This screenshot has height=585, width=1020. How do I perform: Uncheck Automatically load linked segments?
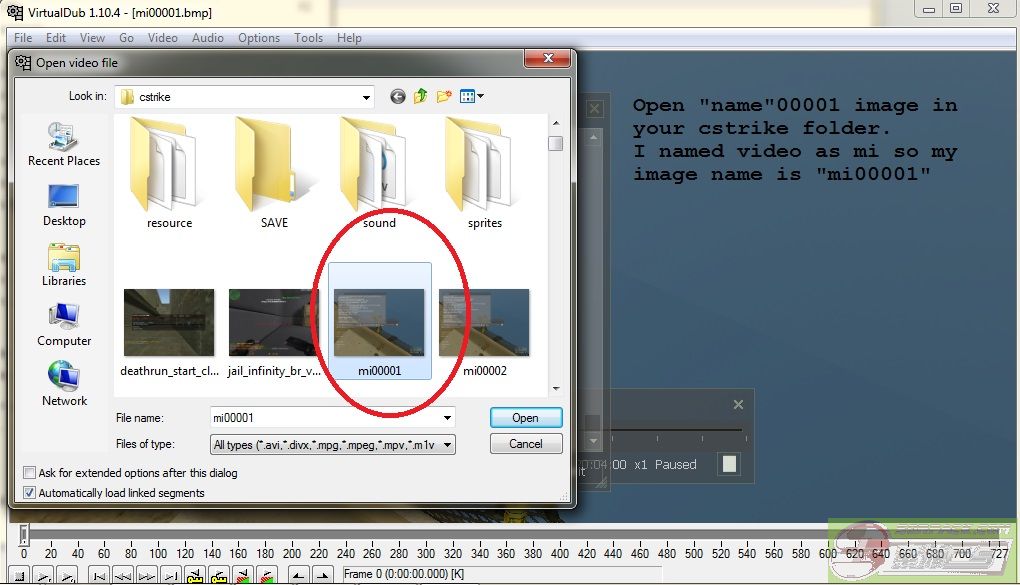pyautogui.click(x=29, y=493)
